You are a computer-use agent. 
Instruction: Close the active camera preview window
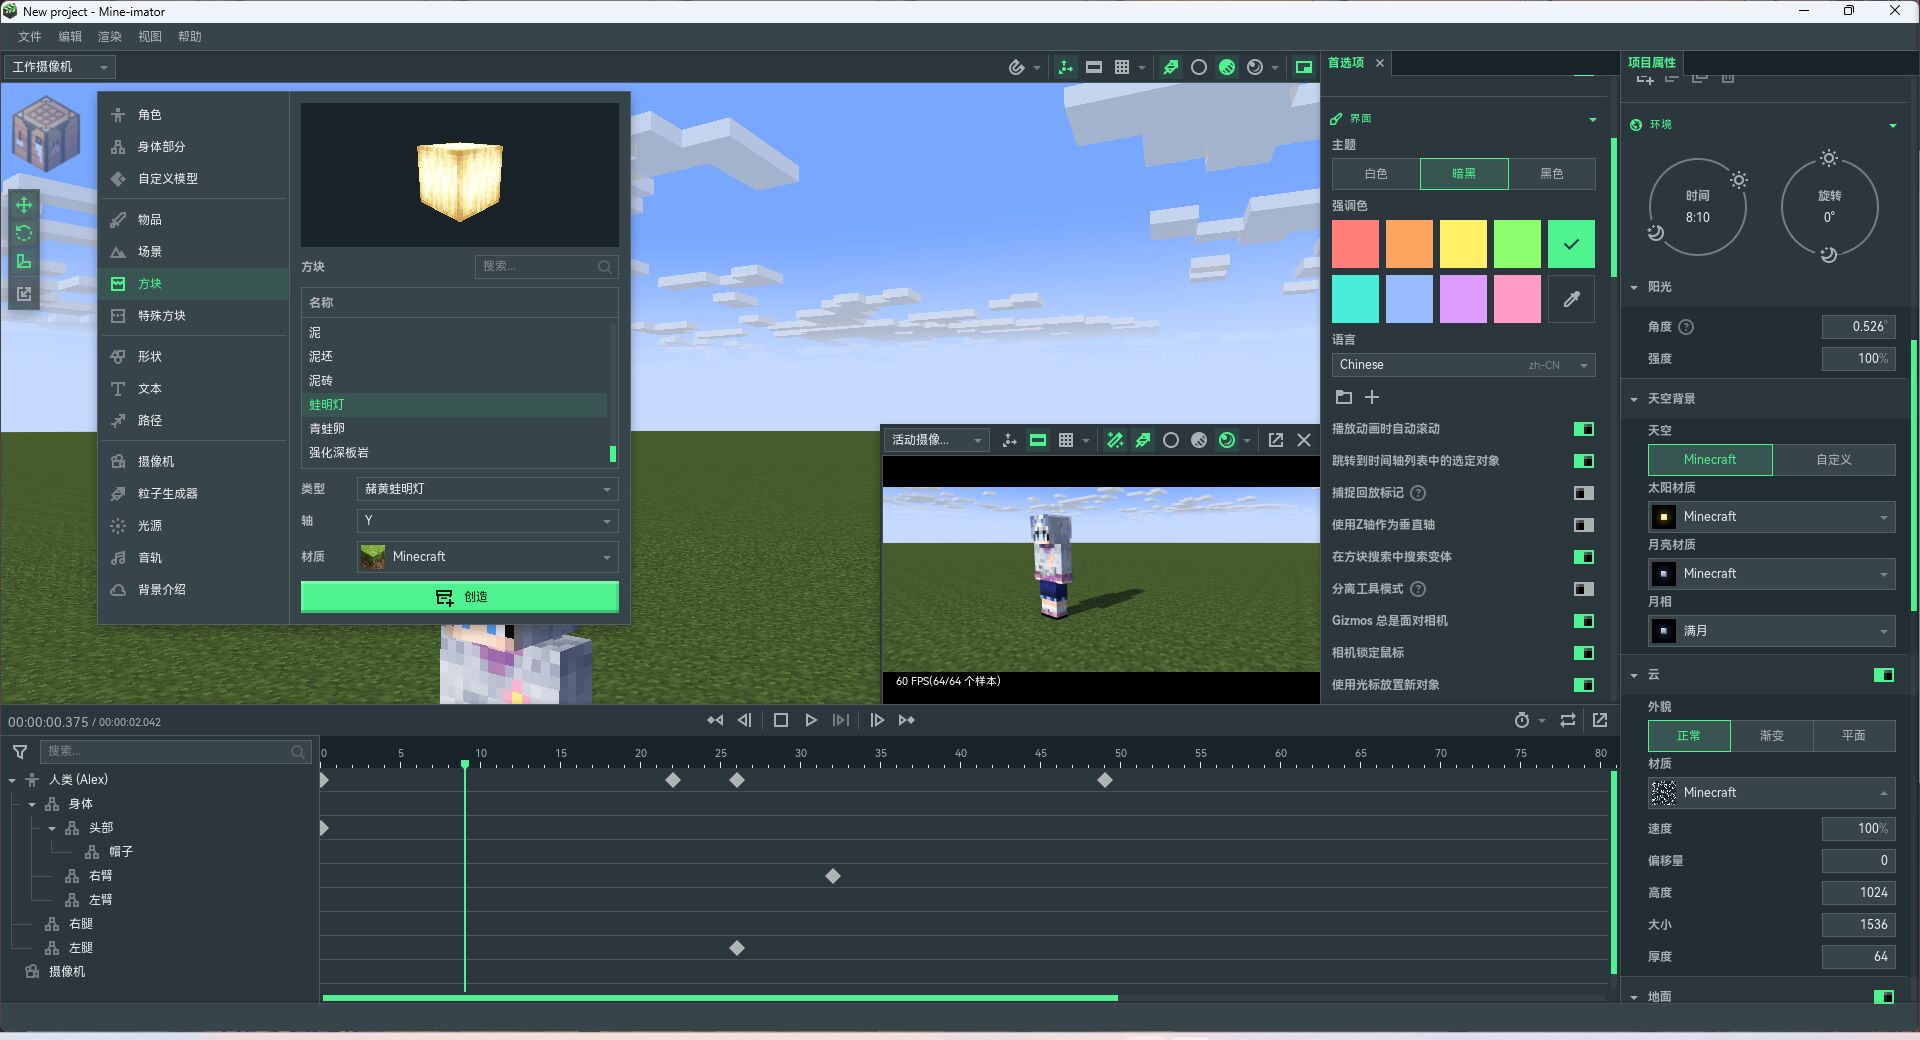pyautogui.click(x=1304, y=440)
